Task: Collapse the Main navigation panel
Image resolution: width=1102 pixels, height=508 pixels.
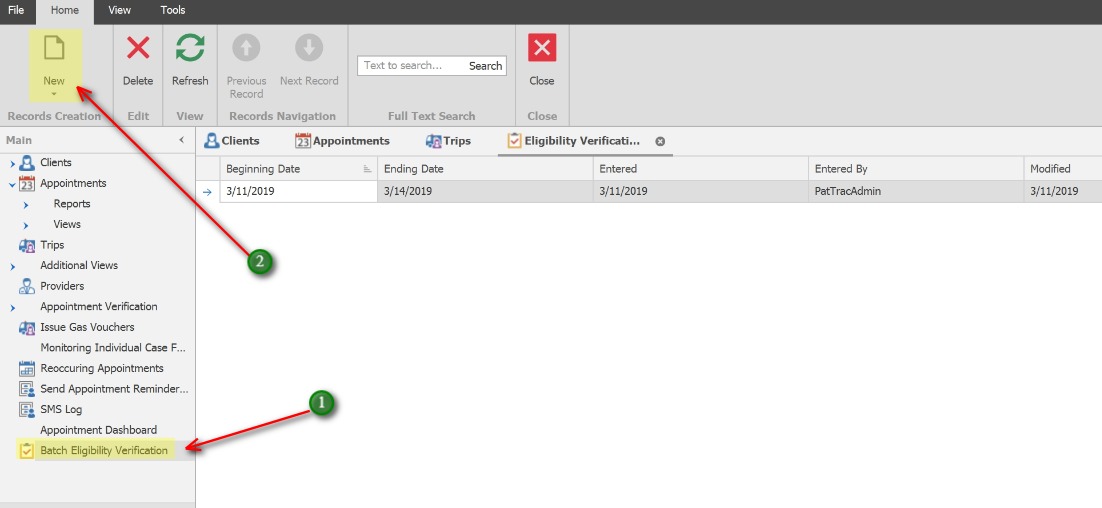Action: click(181, 141)
